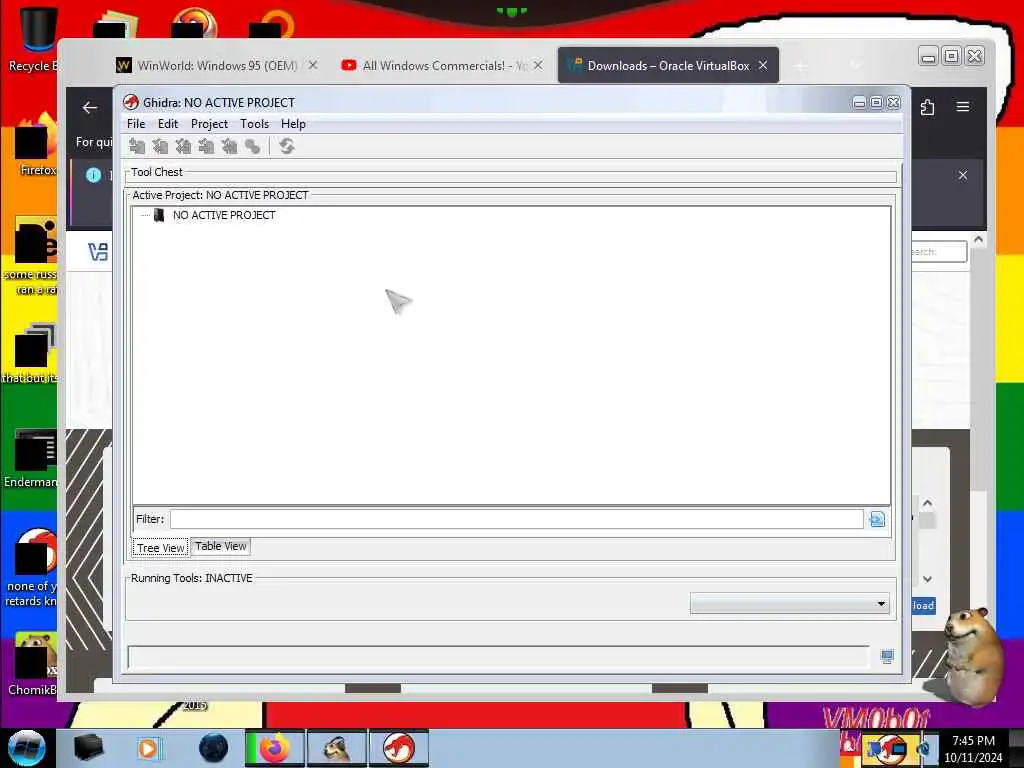Click the inner webpage scroll up chevron
1024x768 pixels.
pyautogui.click(x=927, y=504)
